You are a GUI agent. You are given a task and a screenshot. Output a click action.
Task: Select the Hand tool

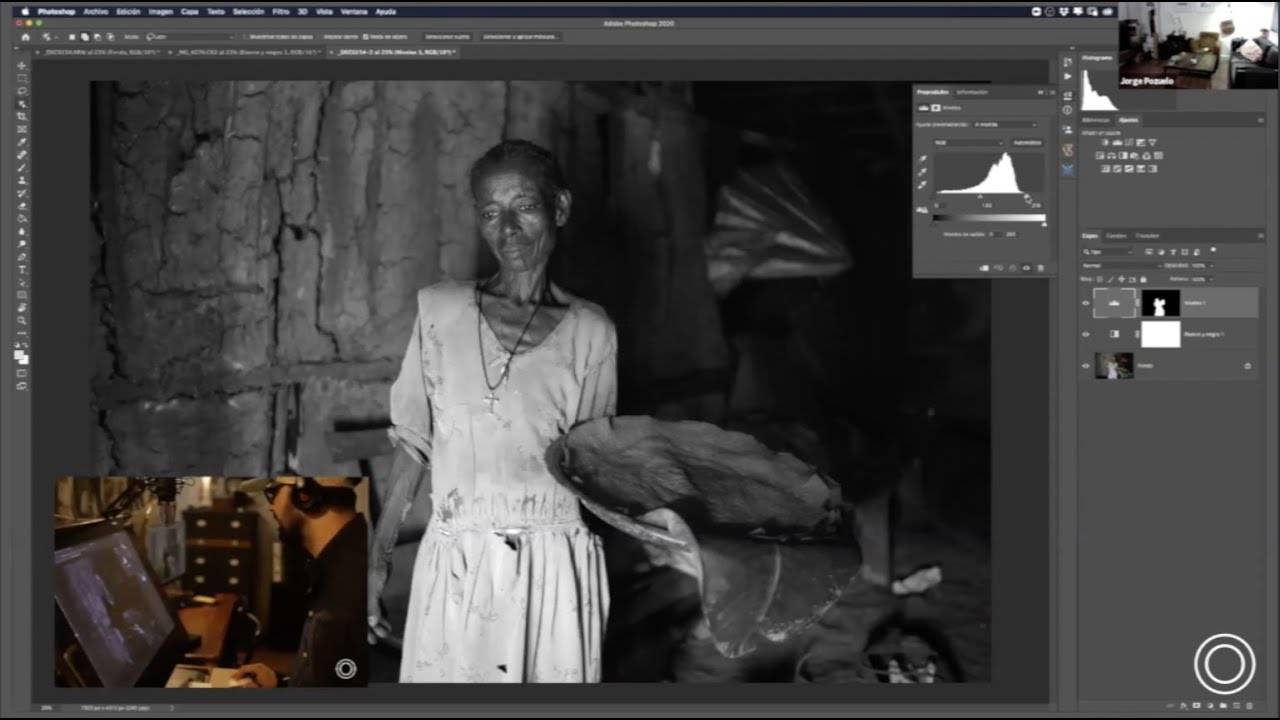22,308
